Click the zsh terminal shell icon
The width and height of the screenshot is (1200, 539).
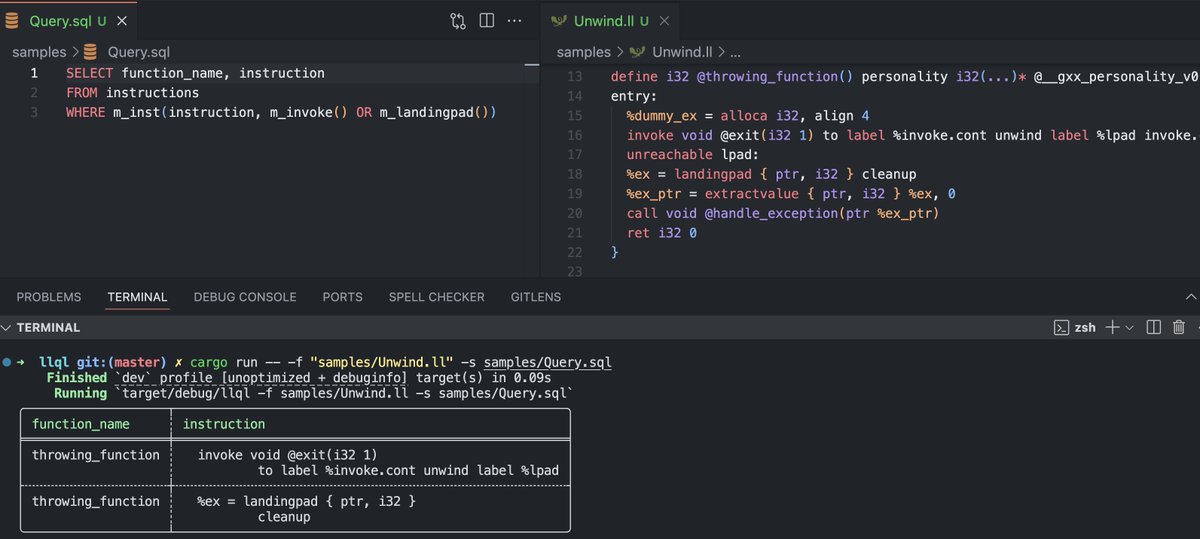[x=1062, y=327]
